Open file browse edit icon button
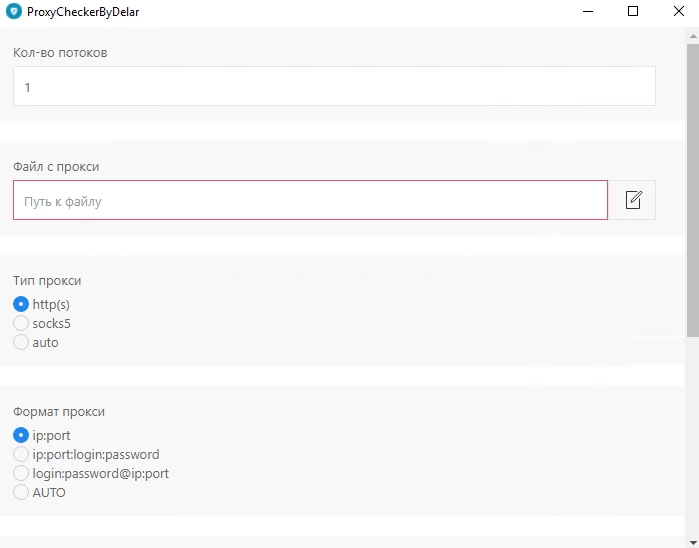This screenshot has height=548, width=699. click(x=633, y=200)
